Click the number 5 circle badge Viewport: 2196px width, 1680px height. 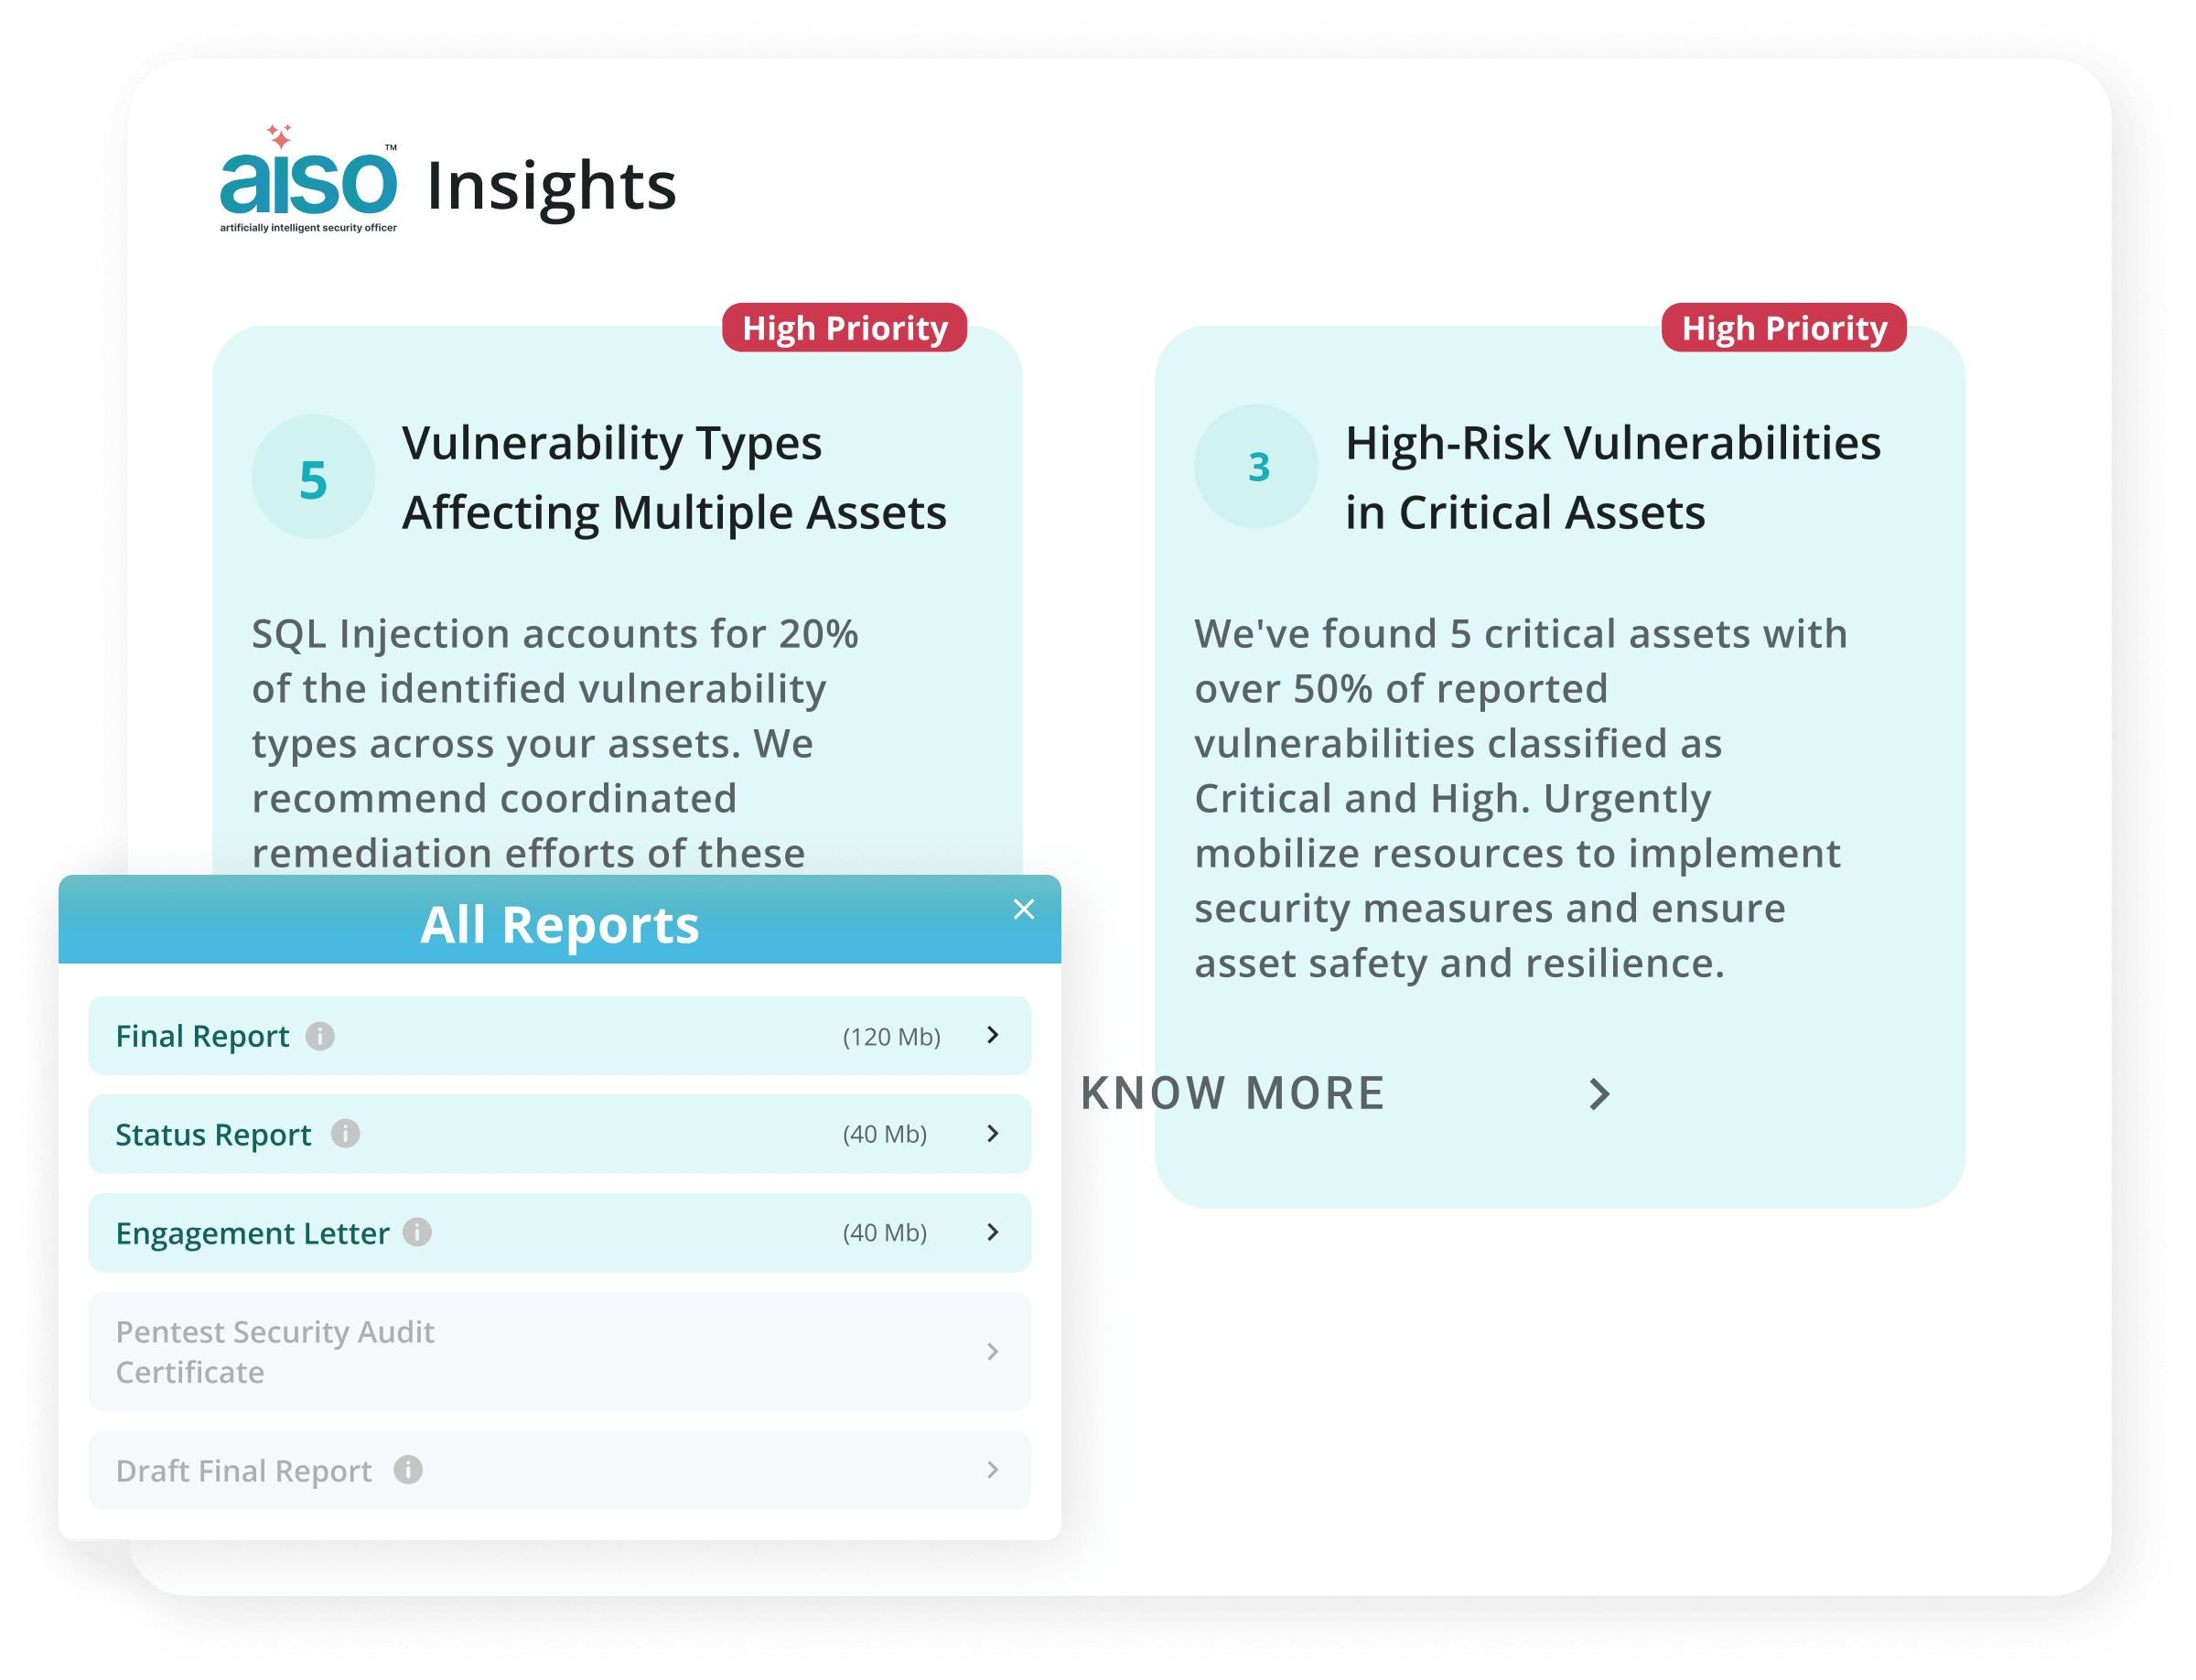click(x=313, y=478)
